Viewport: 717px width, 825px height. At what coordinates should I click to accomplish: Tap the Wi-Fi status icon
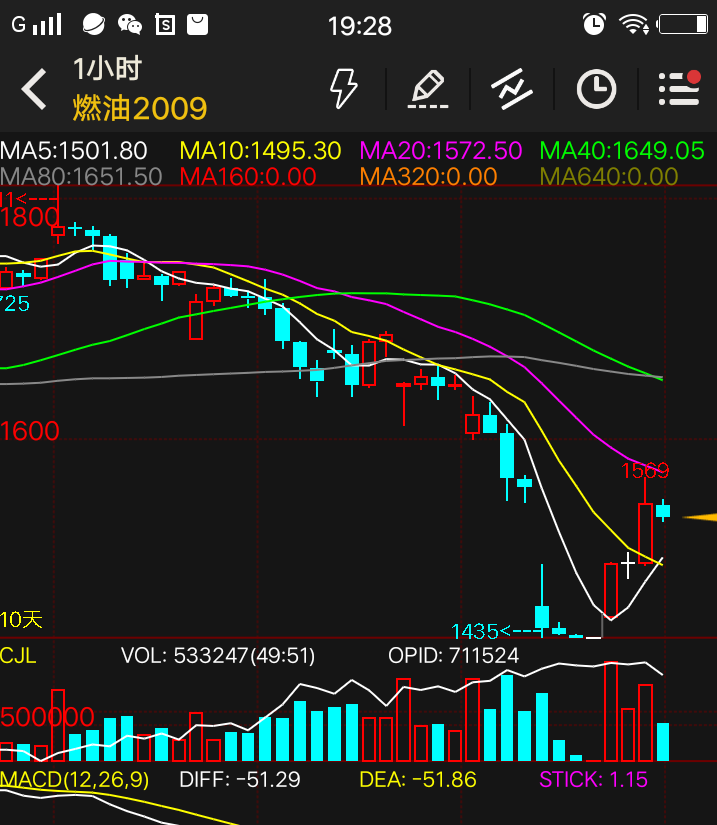(633, 24)
